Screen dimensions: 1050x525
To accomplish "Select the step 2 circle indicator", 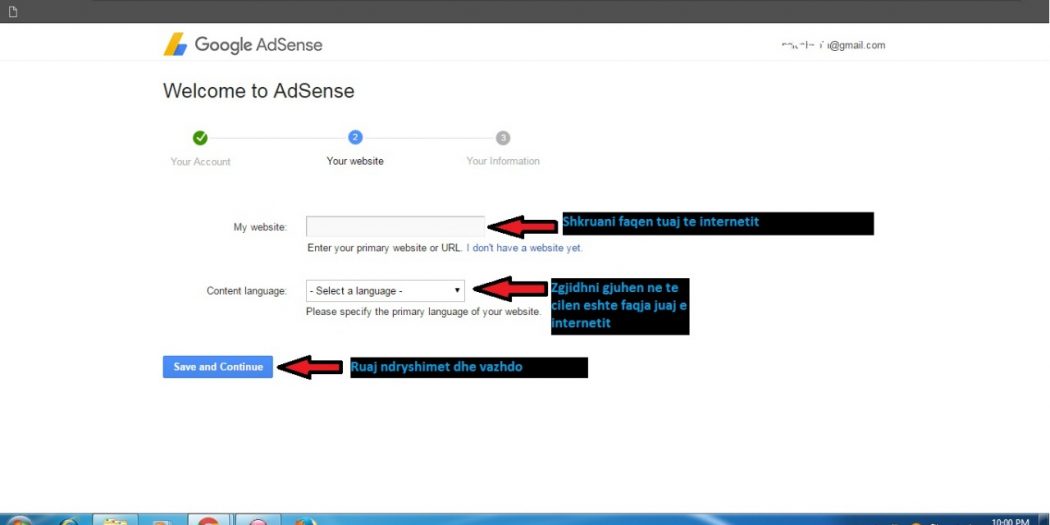I will [356, 137].
